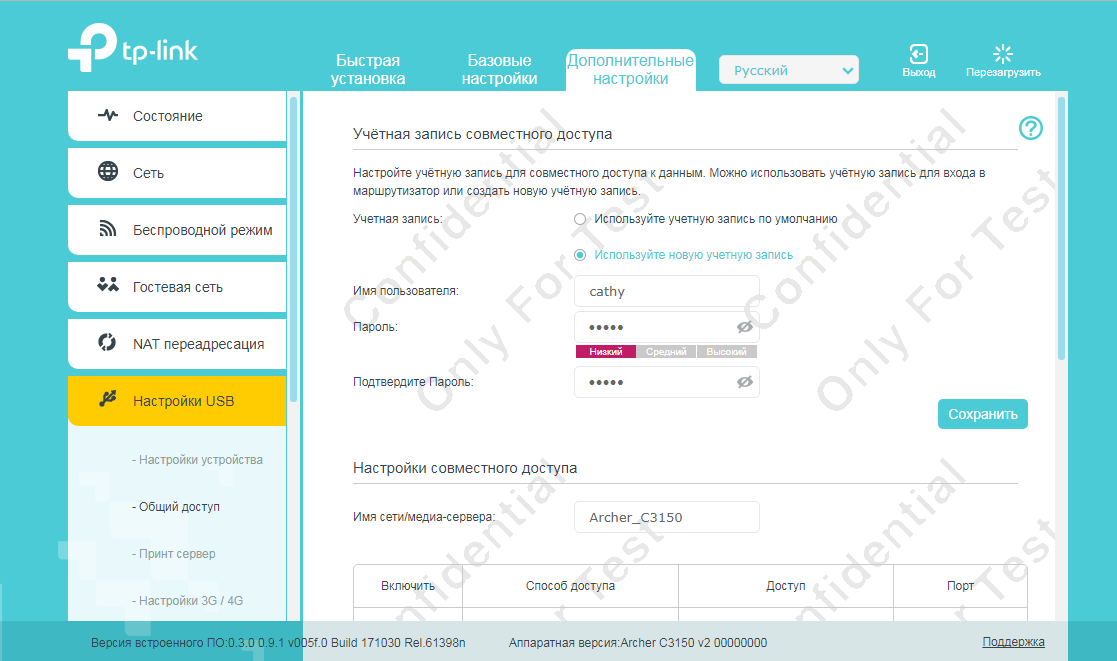This screenshot has height=661, width=1117.
Task: Open help via question mark icon
Action: click(x=1030, y=128)
